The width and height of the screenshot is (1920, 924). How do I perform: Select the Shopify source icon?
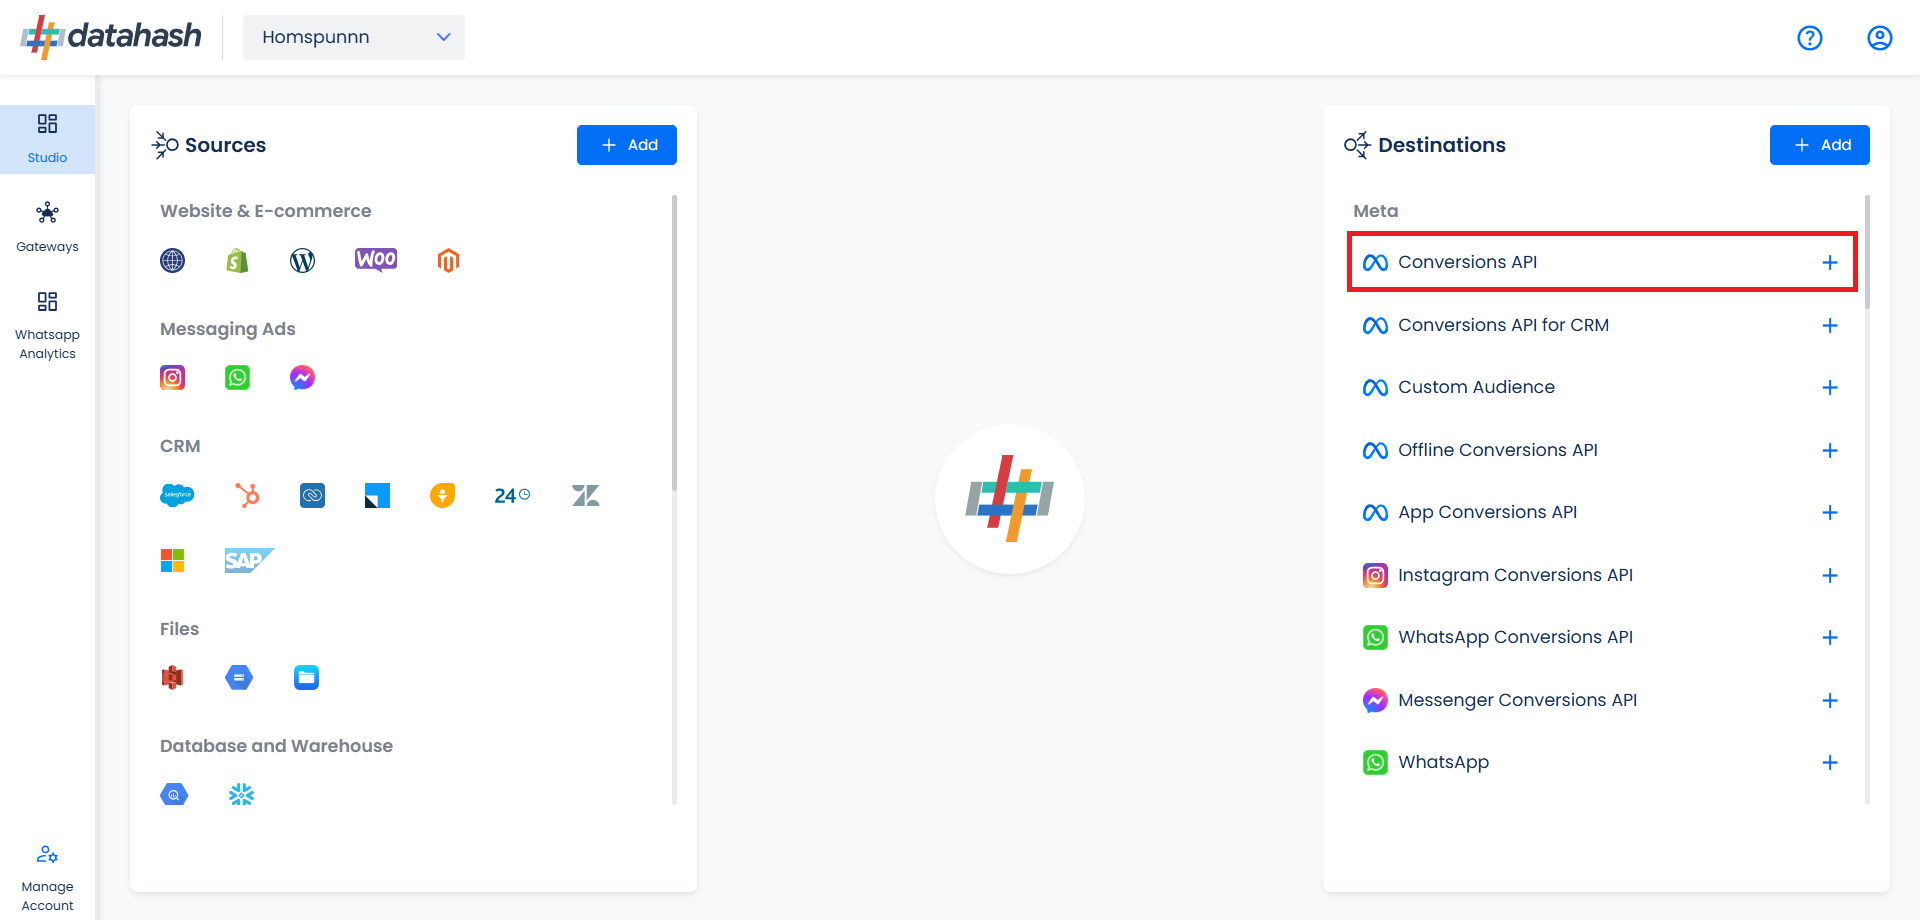(x=237, y=261)
